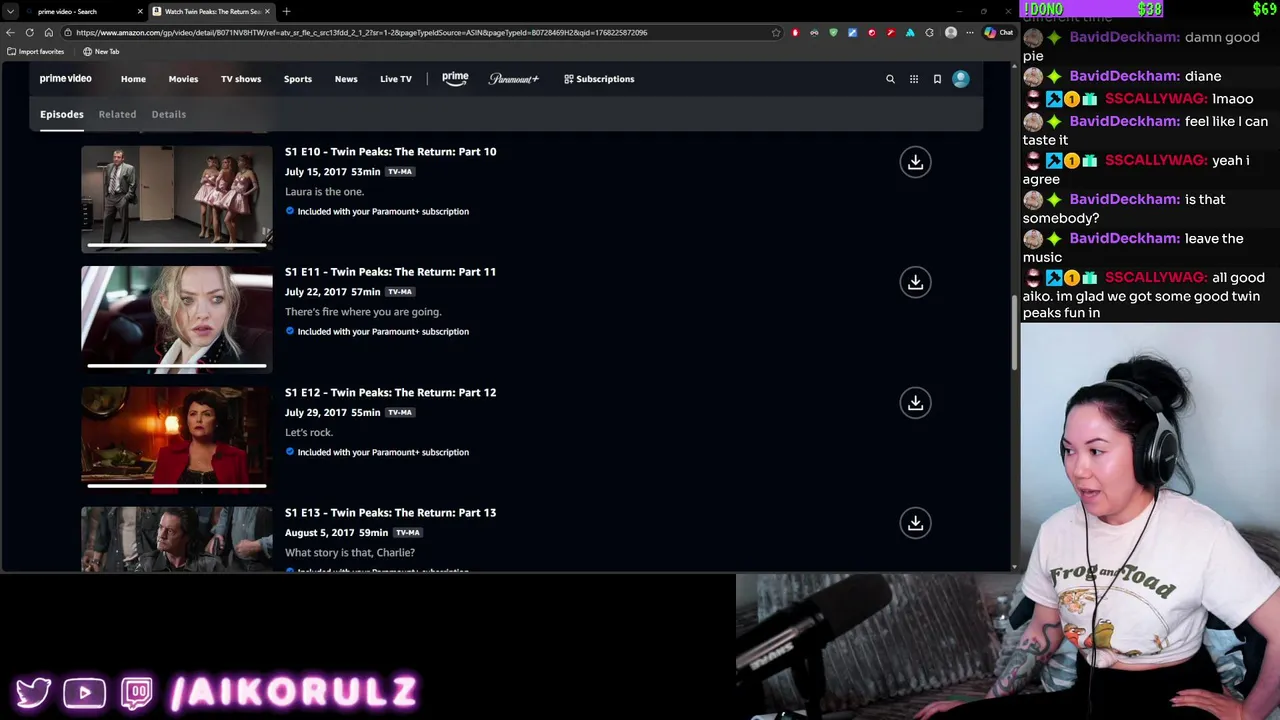Screen dimensions: 1280x720
Task: Select the Watch Twin Peaks browser tab
Action: pos(211,11)
